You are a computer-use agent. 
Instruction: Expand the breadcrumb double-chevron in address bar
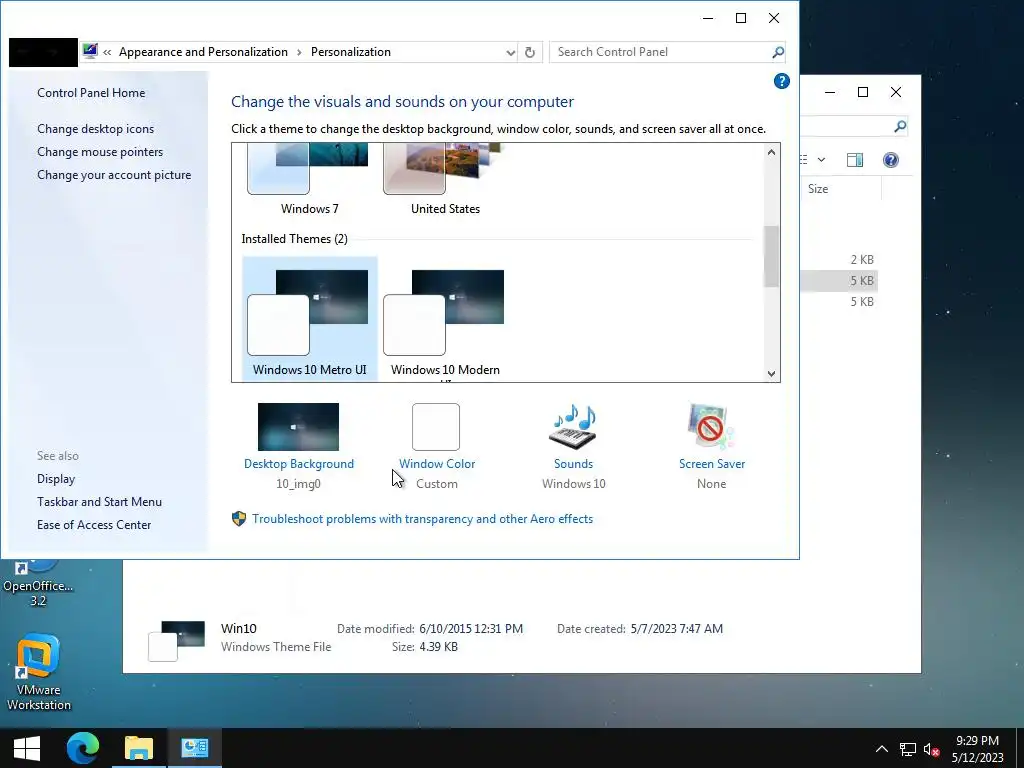pyautogui.click(x=107, y=52)
